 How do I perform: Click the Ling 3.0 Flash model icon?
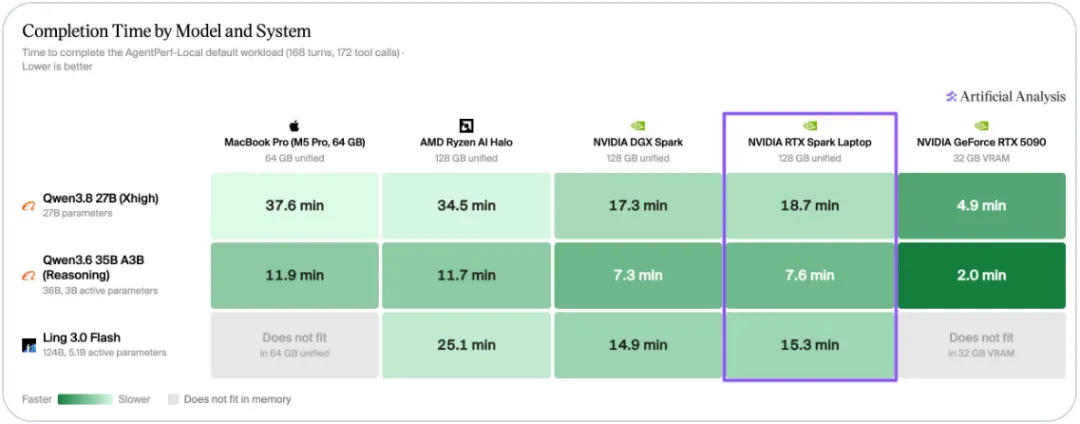(x=29, y=345)
